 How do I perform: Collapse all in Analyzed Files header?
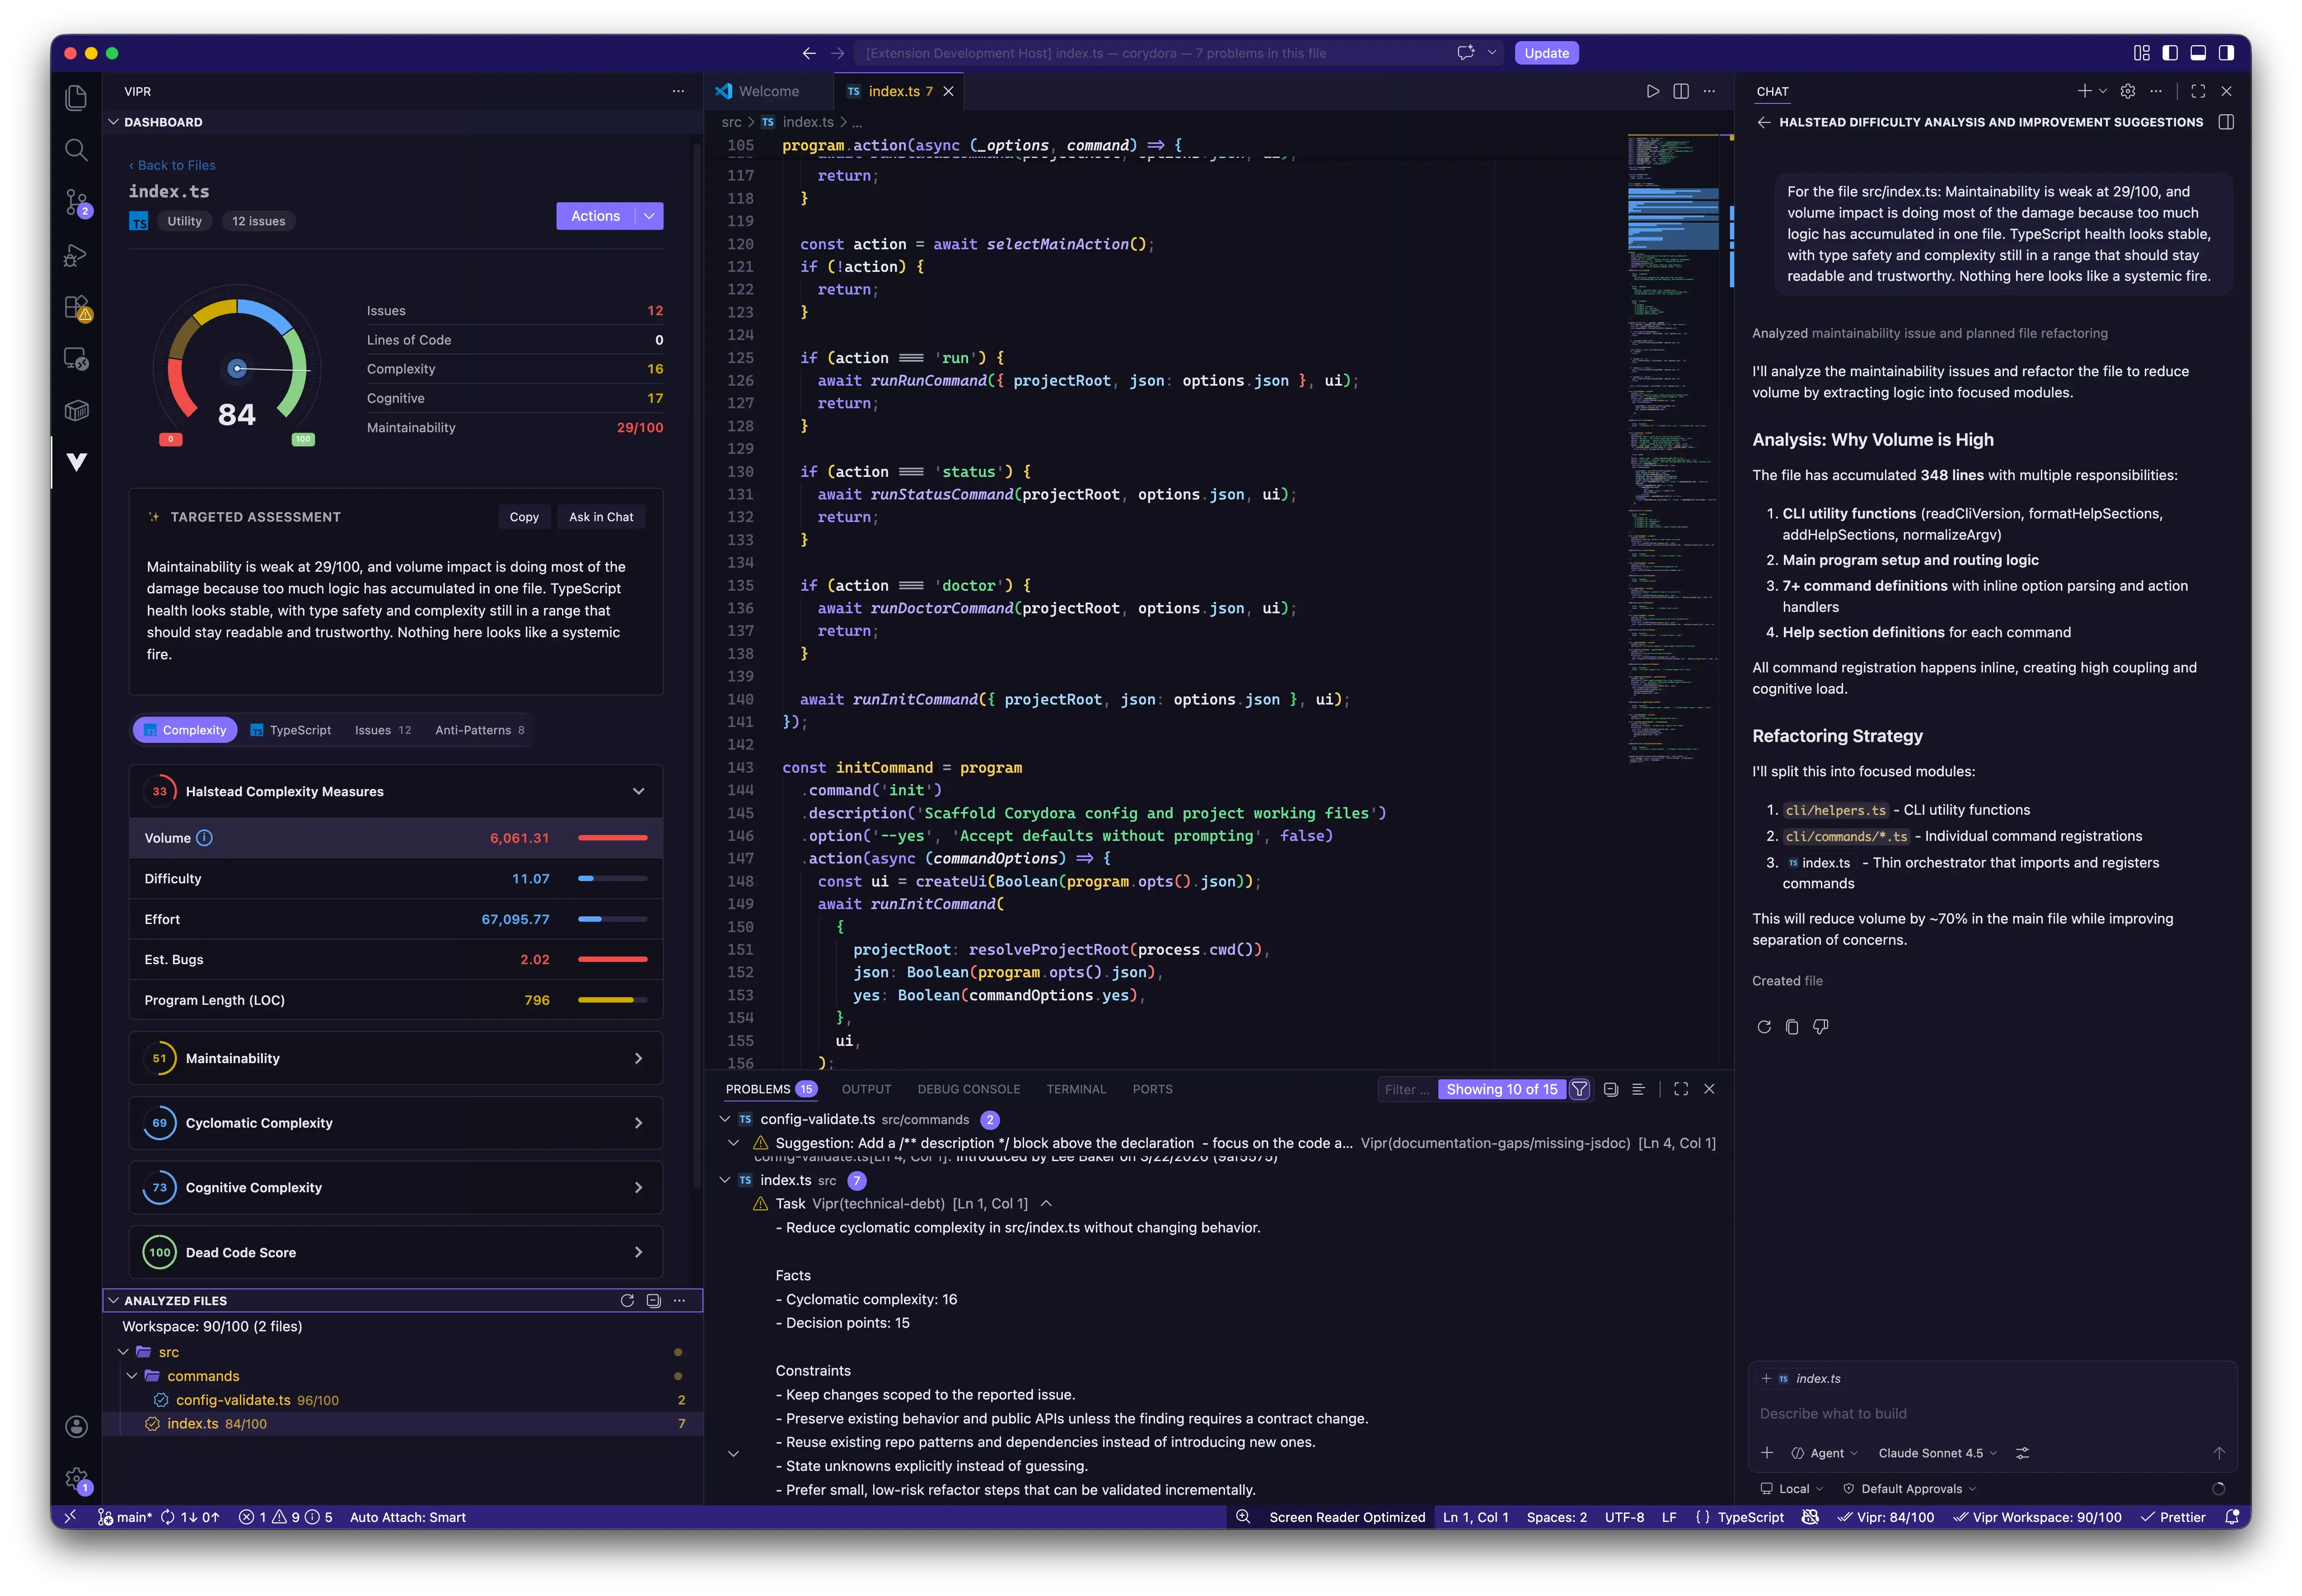click(653, 1300)
